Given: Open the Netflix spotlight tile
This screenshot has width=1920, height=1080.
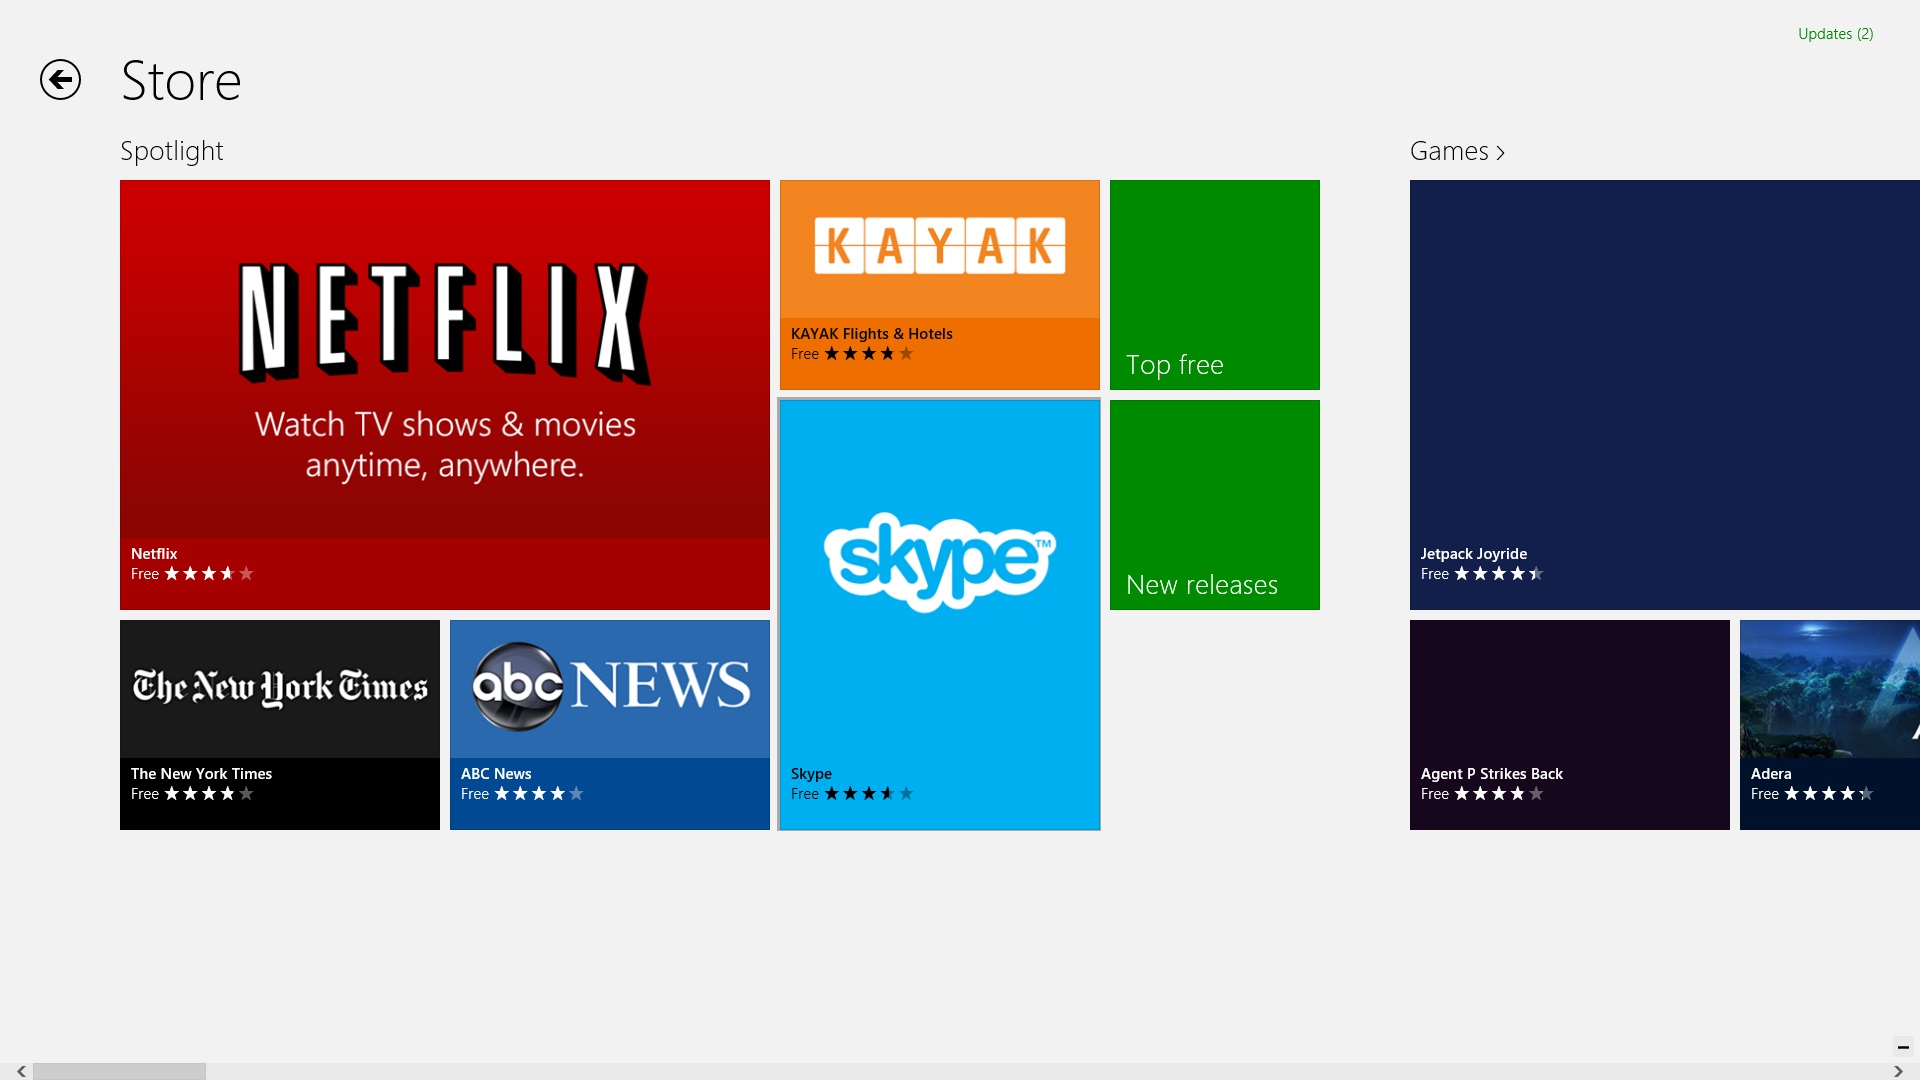Looking at the screenshot, I should click(x=445, y=395).
